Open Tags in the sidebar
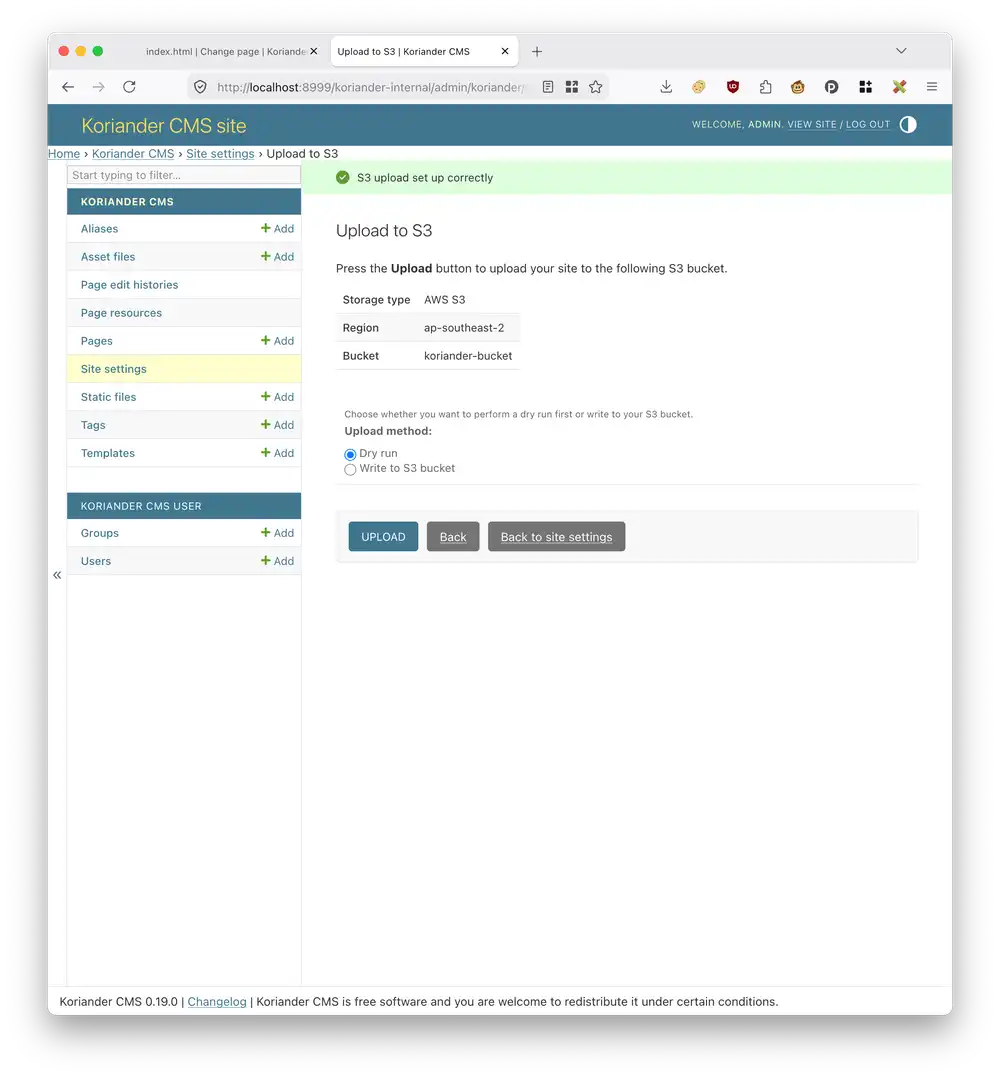Image resolution: width=1000 pixels, height=1078 pixels. coord(93,426)
